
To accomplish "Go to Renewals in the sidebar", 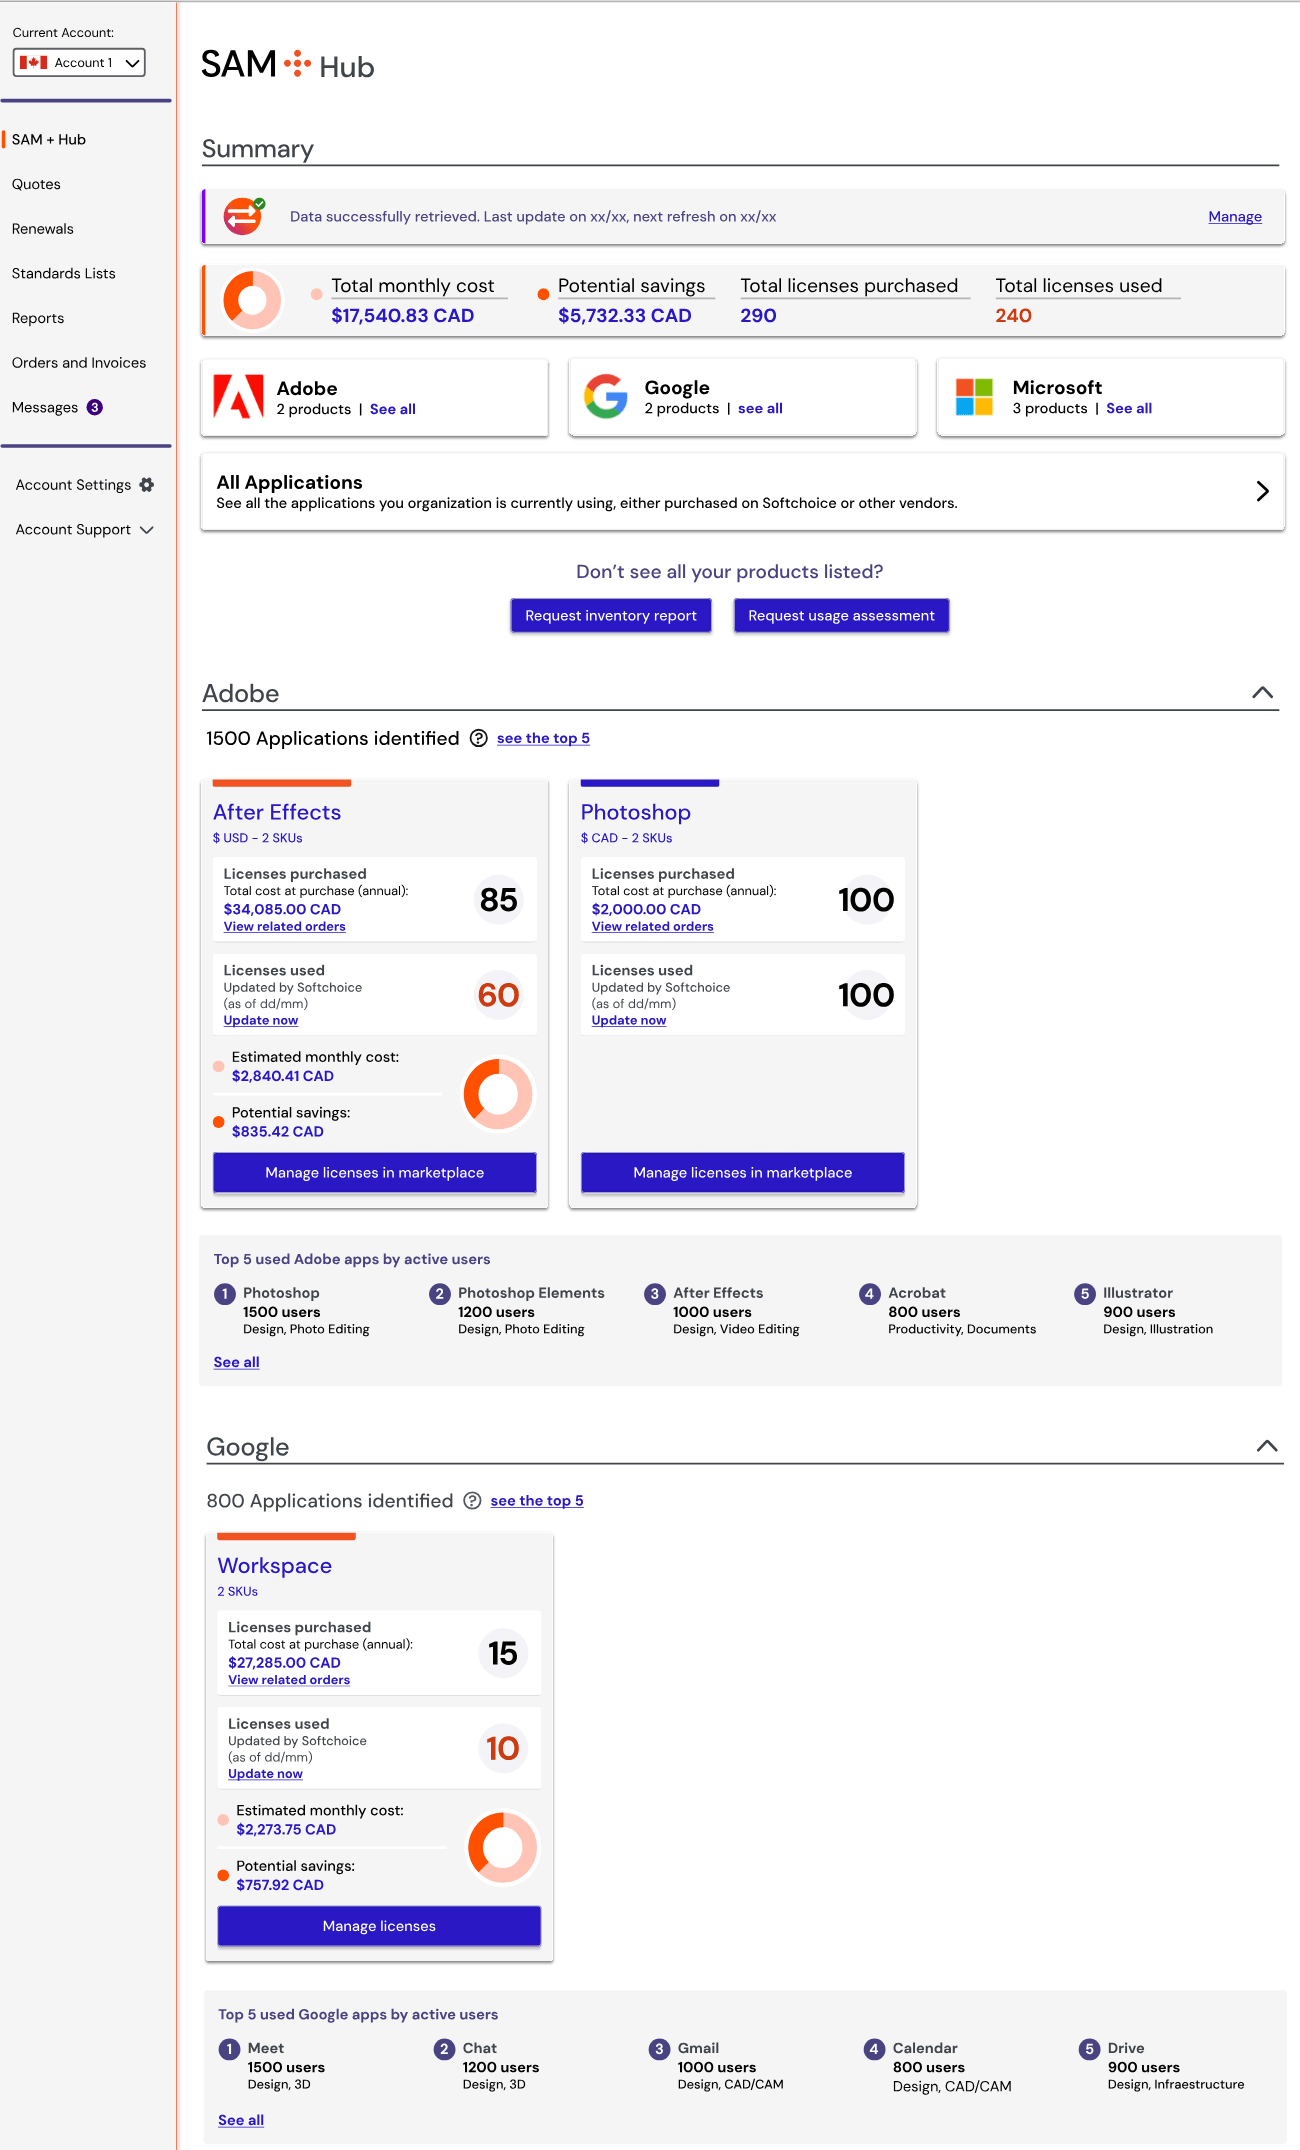I will pos(43,229).
